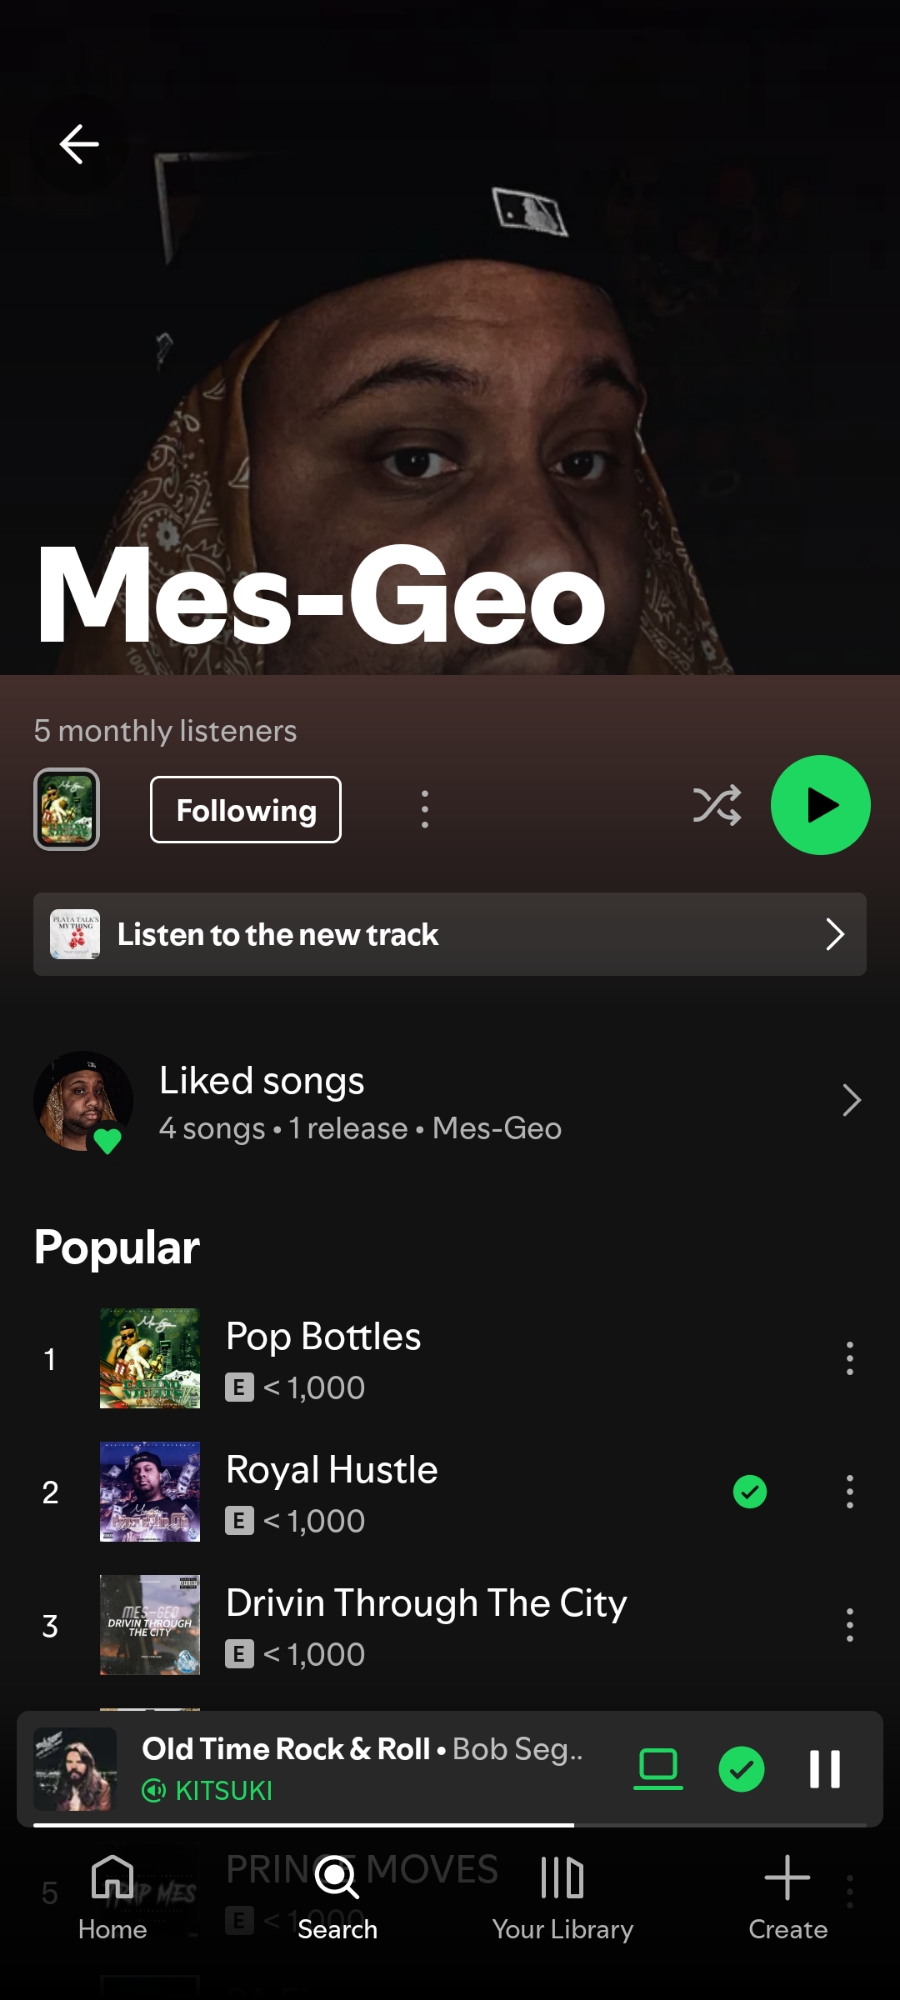The width and height of the screenshot is (900, 2000).
Task: Open the Create plus icon
Action: 787,1894
